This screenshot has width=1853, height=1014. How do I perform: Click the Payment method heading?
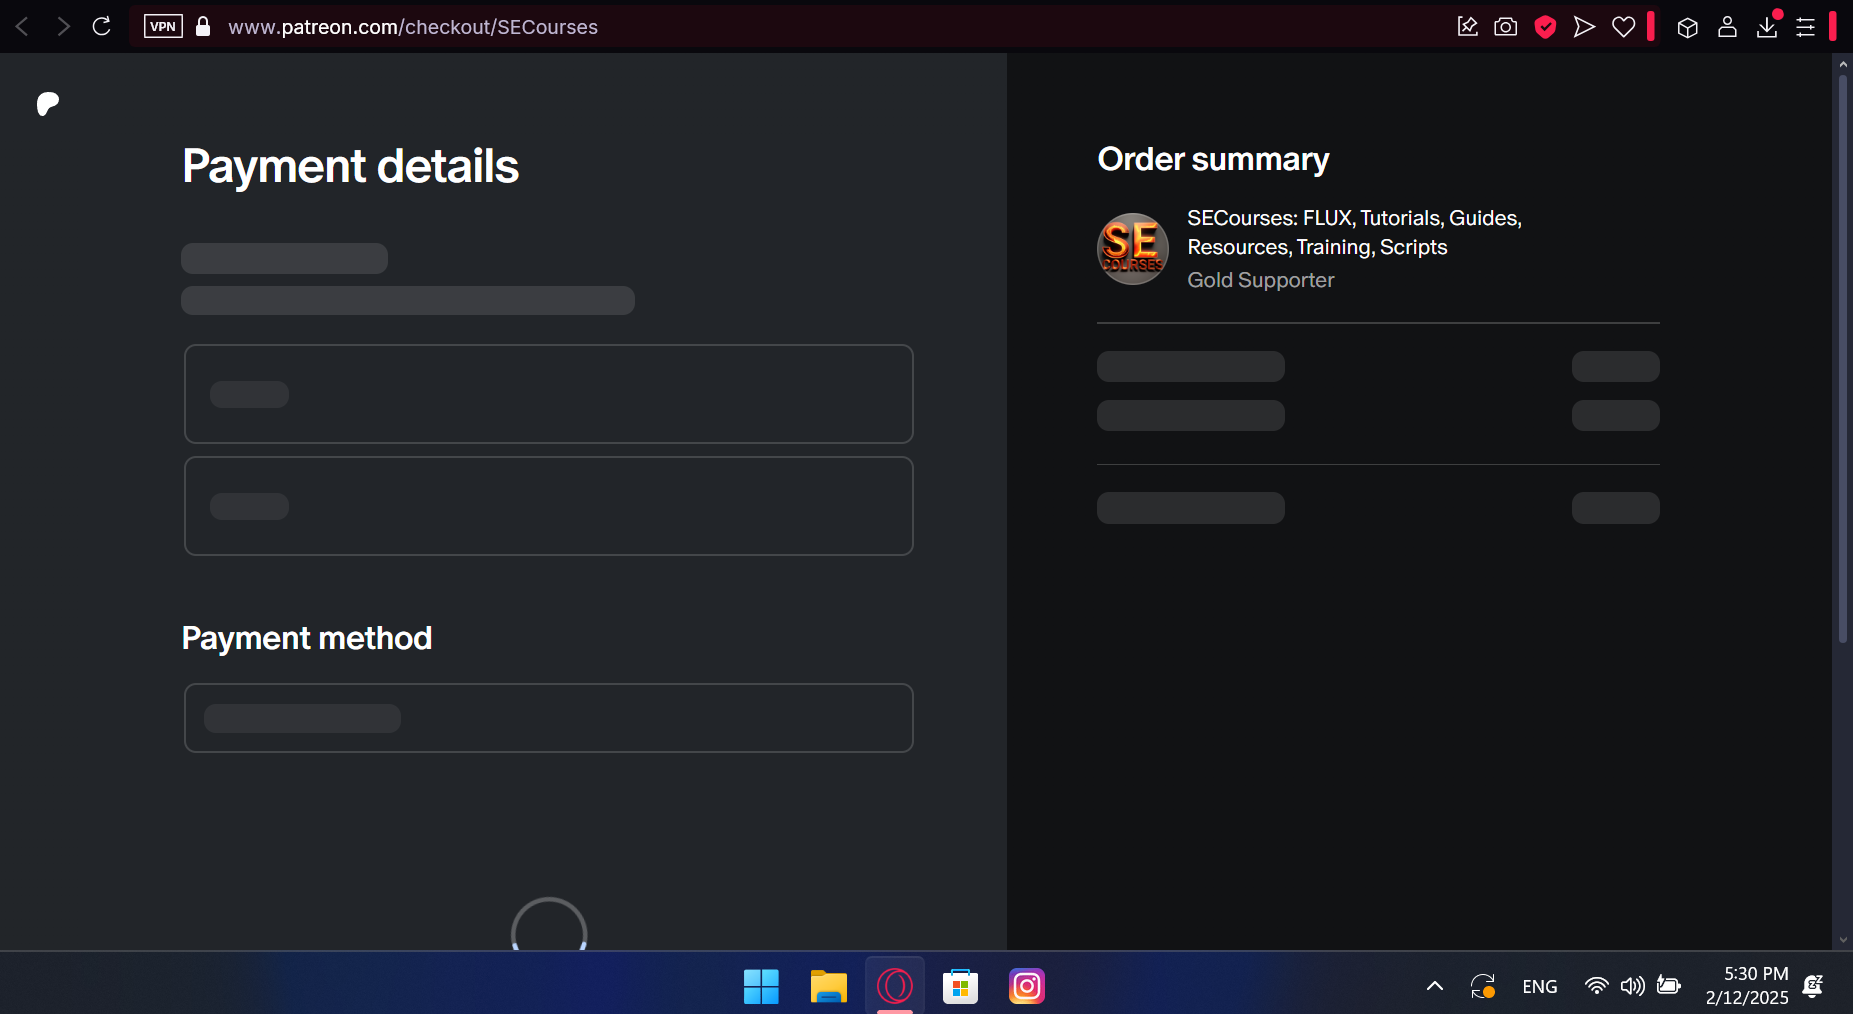tap(307, 638)
